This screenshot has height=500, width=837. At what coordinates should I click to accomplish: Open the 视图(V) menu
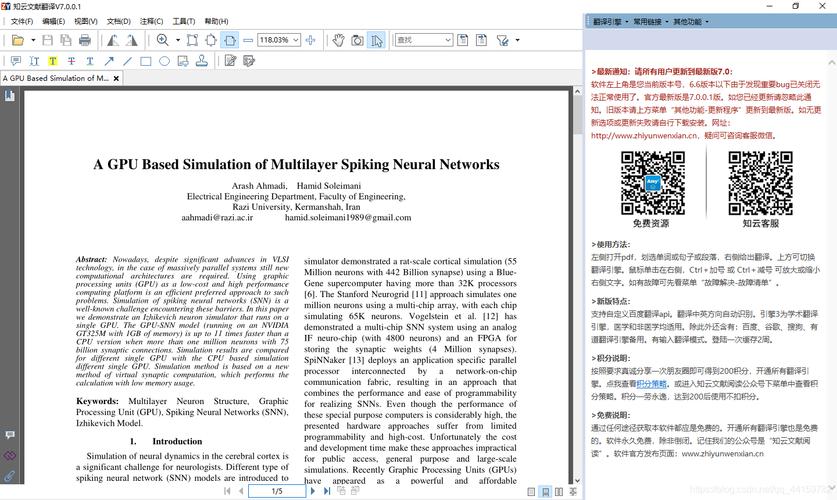click(x=86, y=21)
